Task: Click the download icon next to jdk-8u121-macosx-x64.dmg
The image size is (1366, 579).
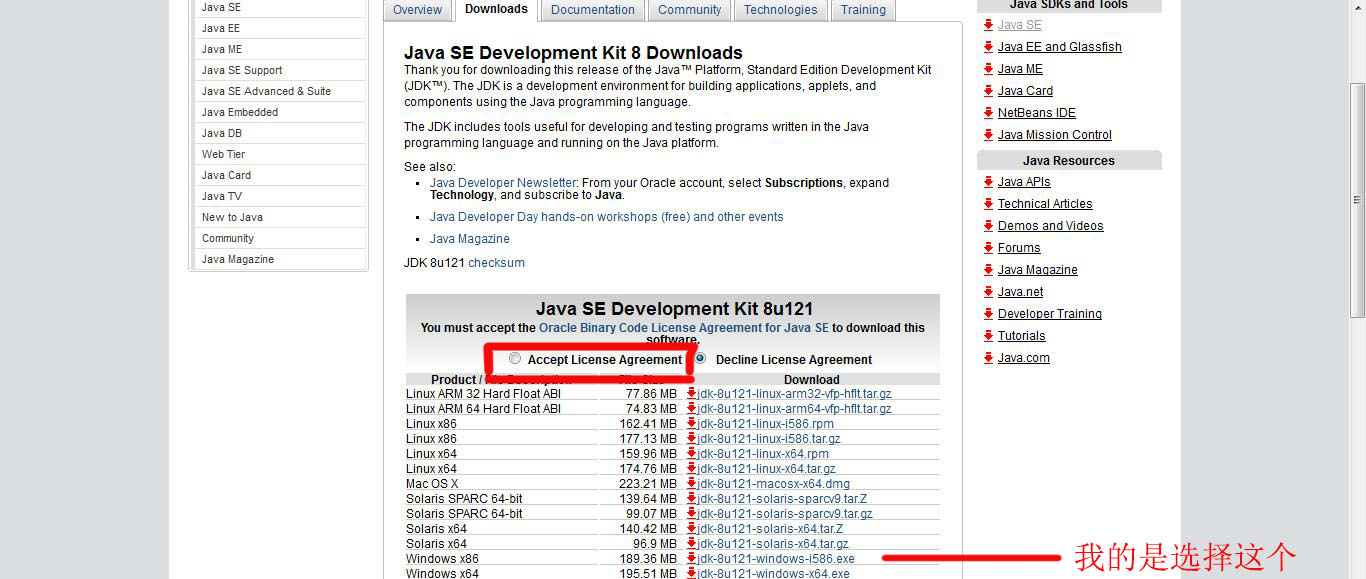Action: 691,483
